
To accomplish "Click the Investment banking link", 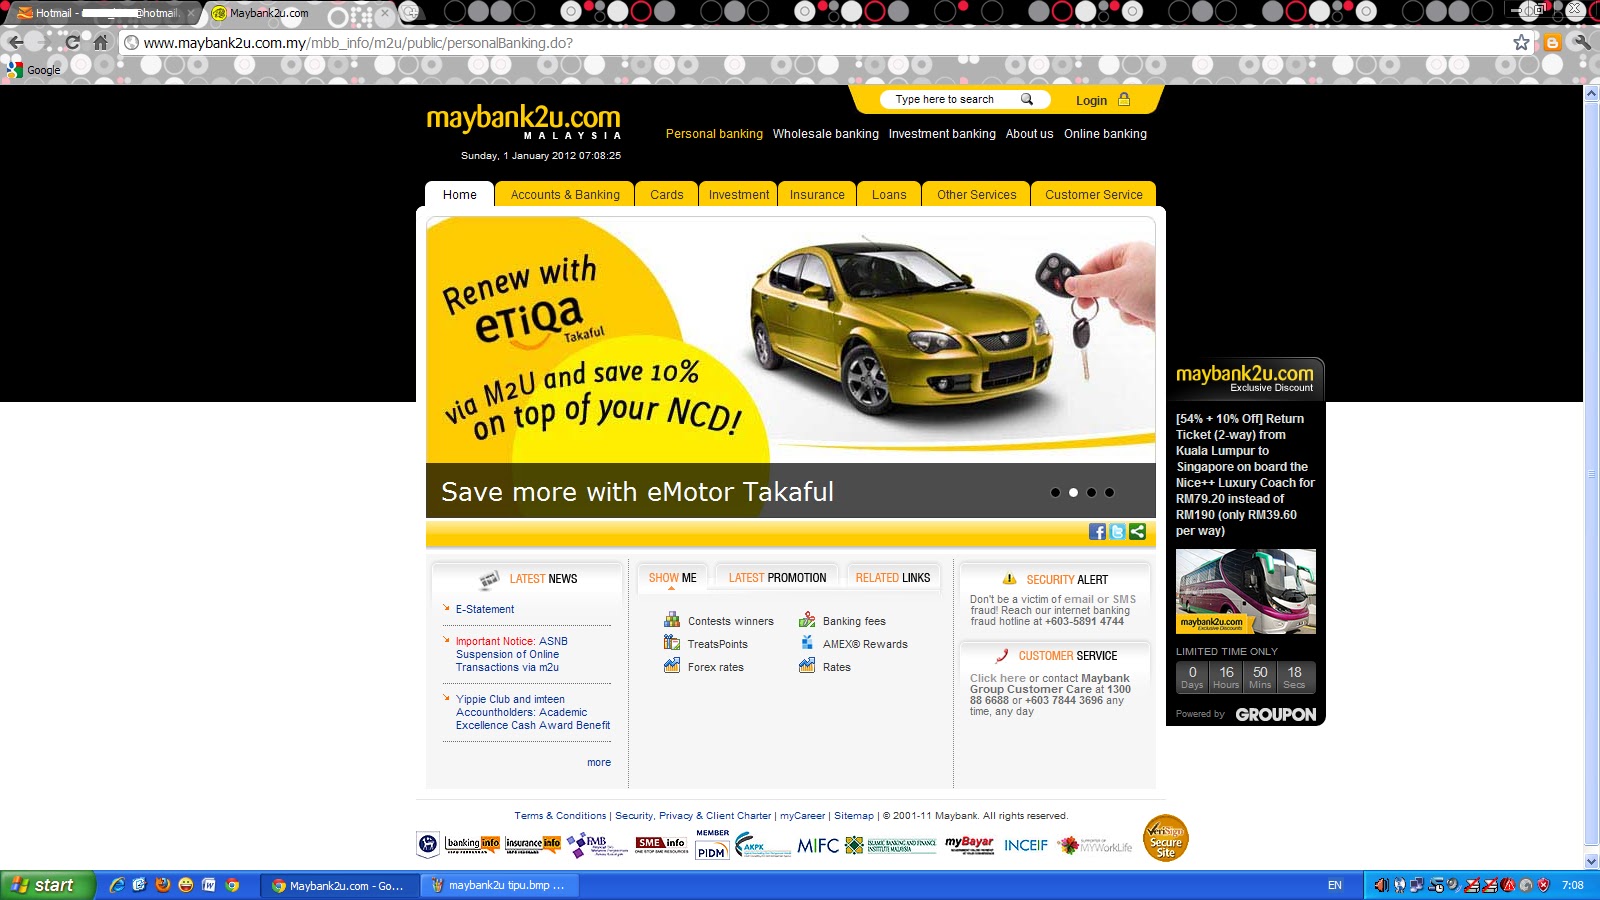I will (x=942, y=134).
